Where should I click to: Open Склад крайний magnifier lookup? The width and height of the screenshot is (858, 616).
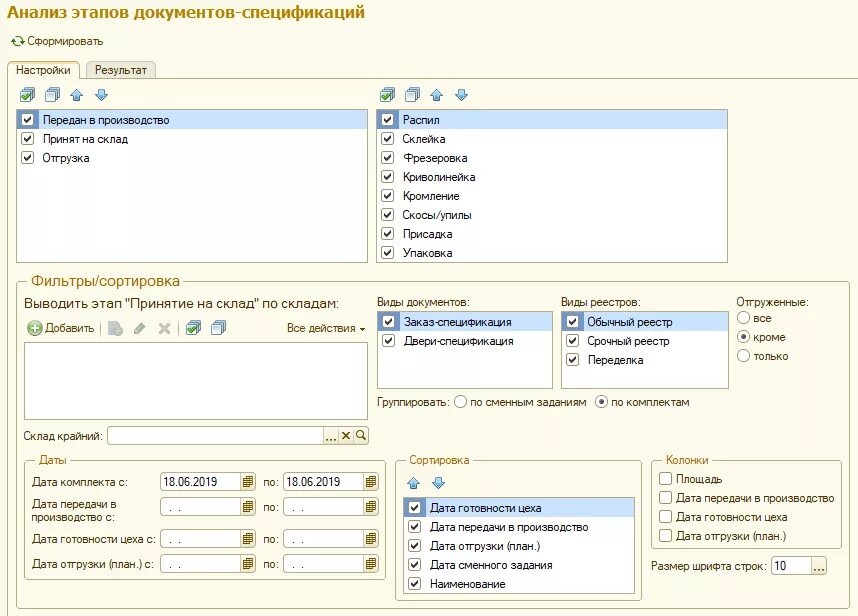coord(361,435)
